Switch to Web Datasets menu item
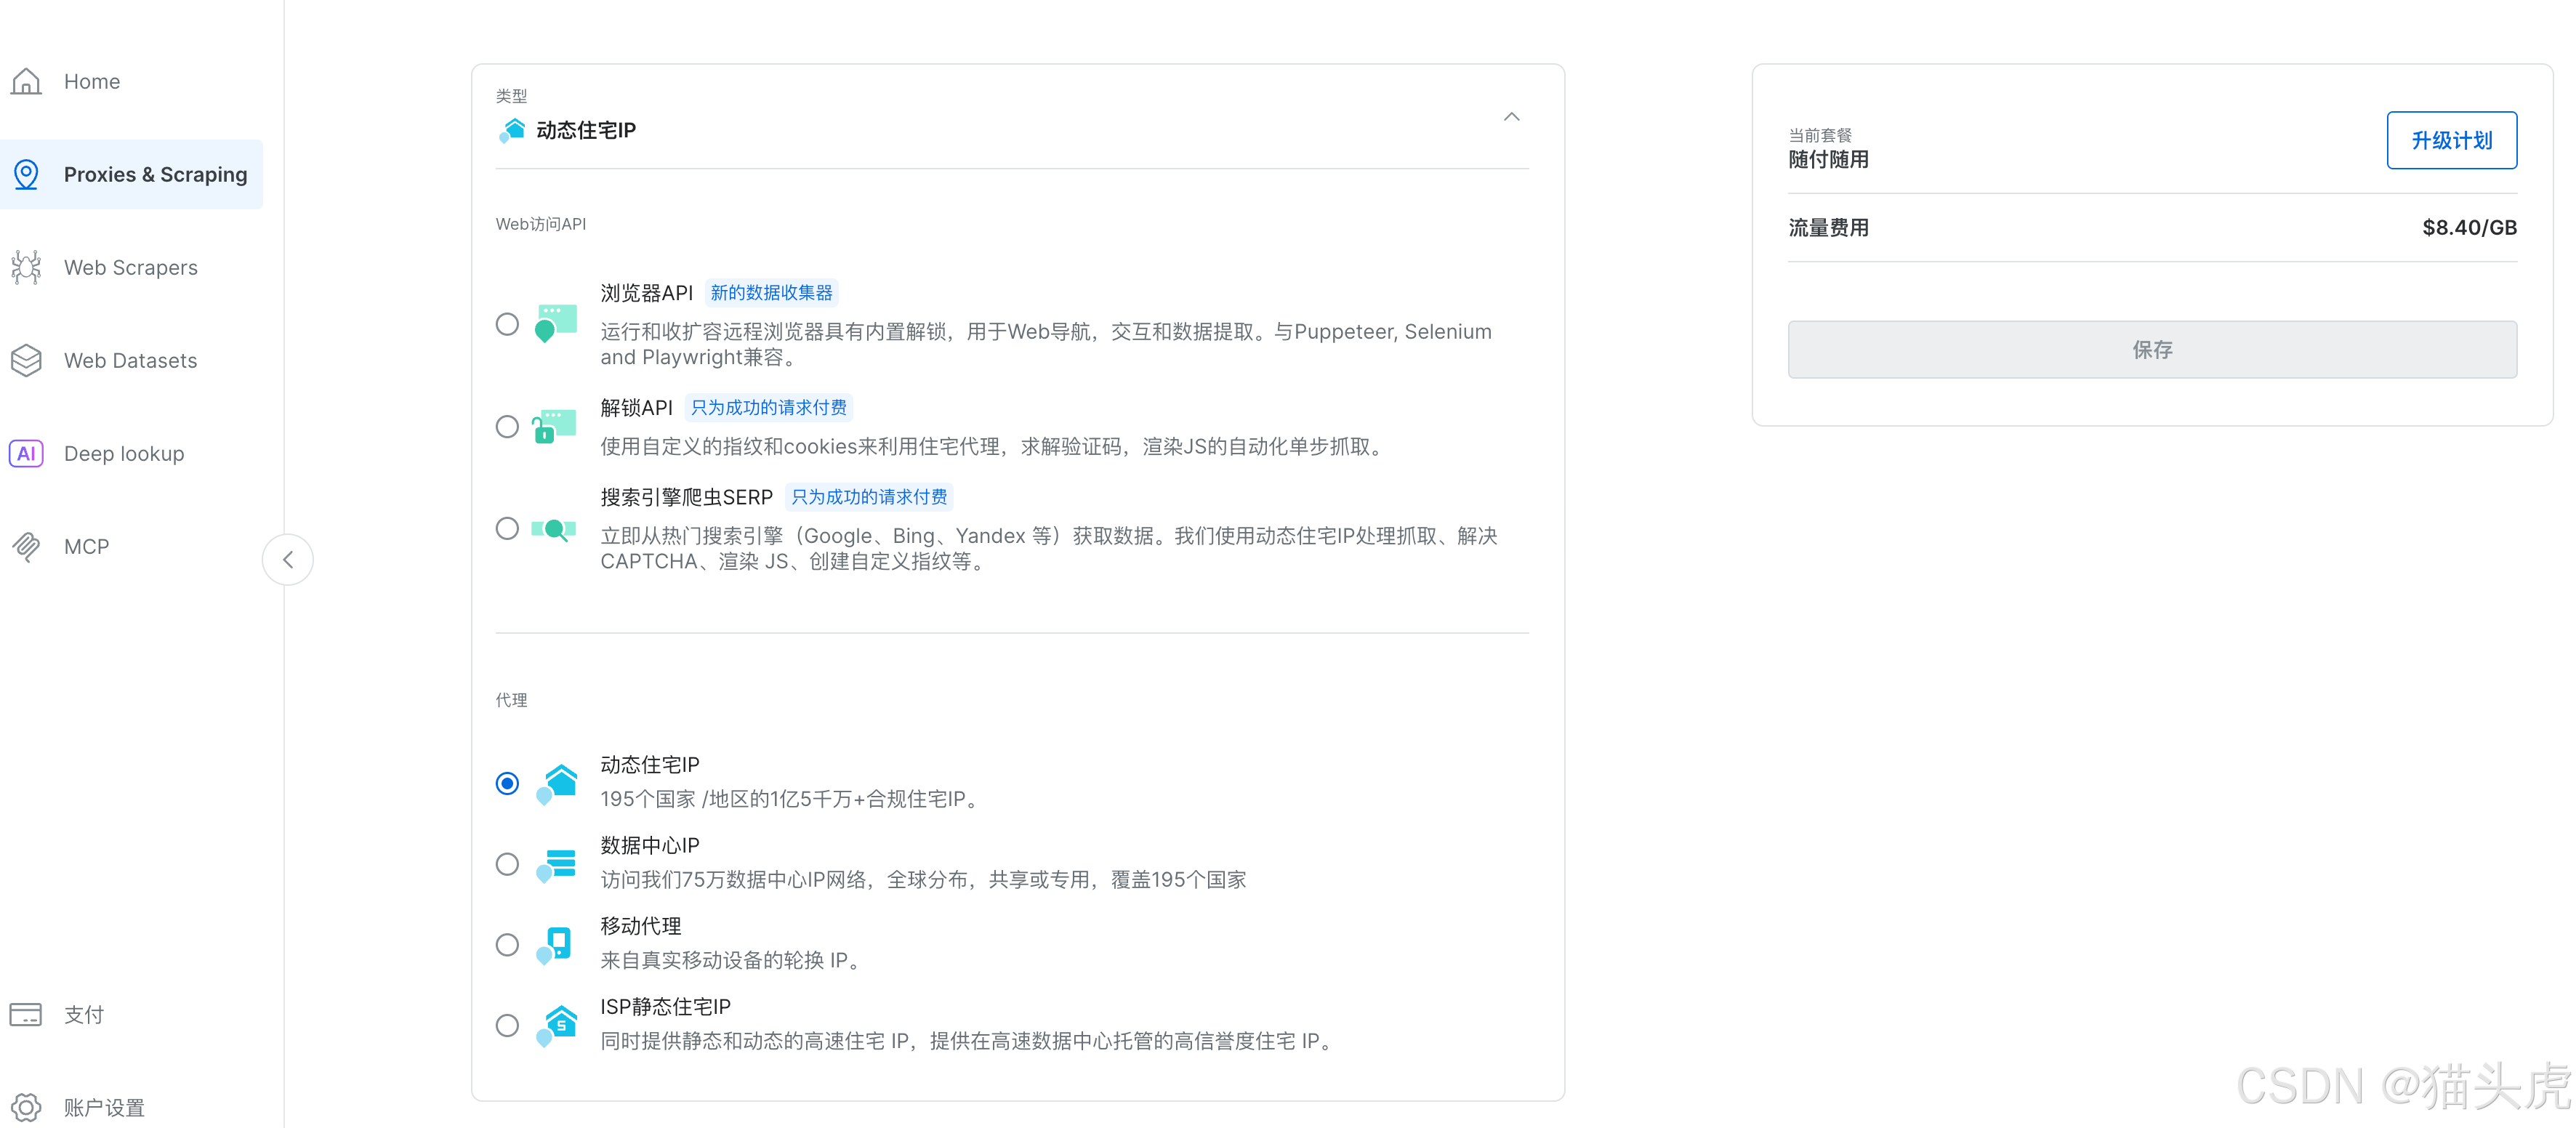The width and height of the screenshot is (2576, 1128). tap(130, 360)
